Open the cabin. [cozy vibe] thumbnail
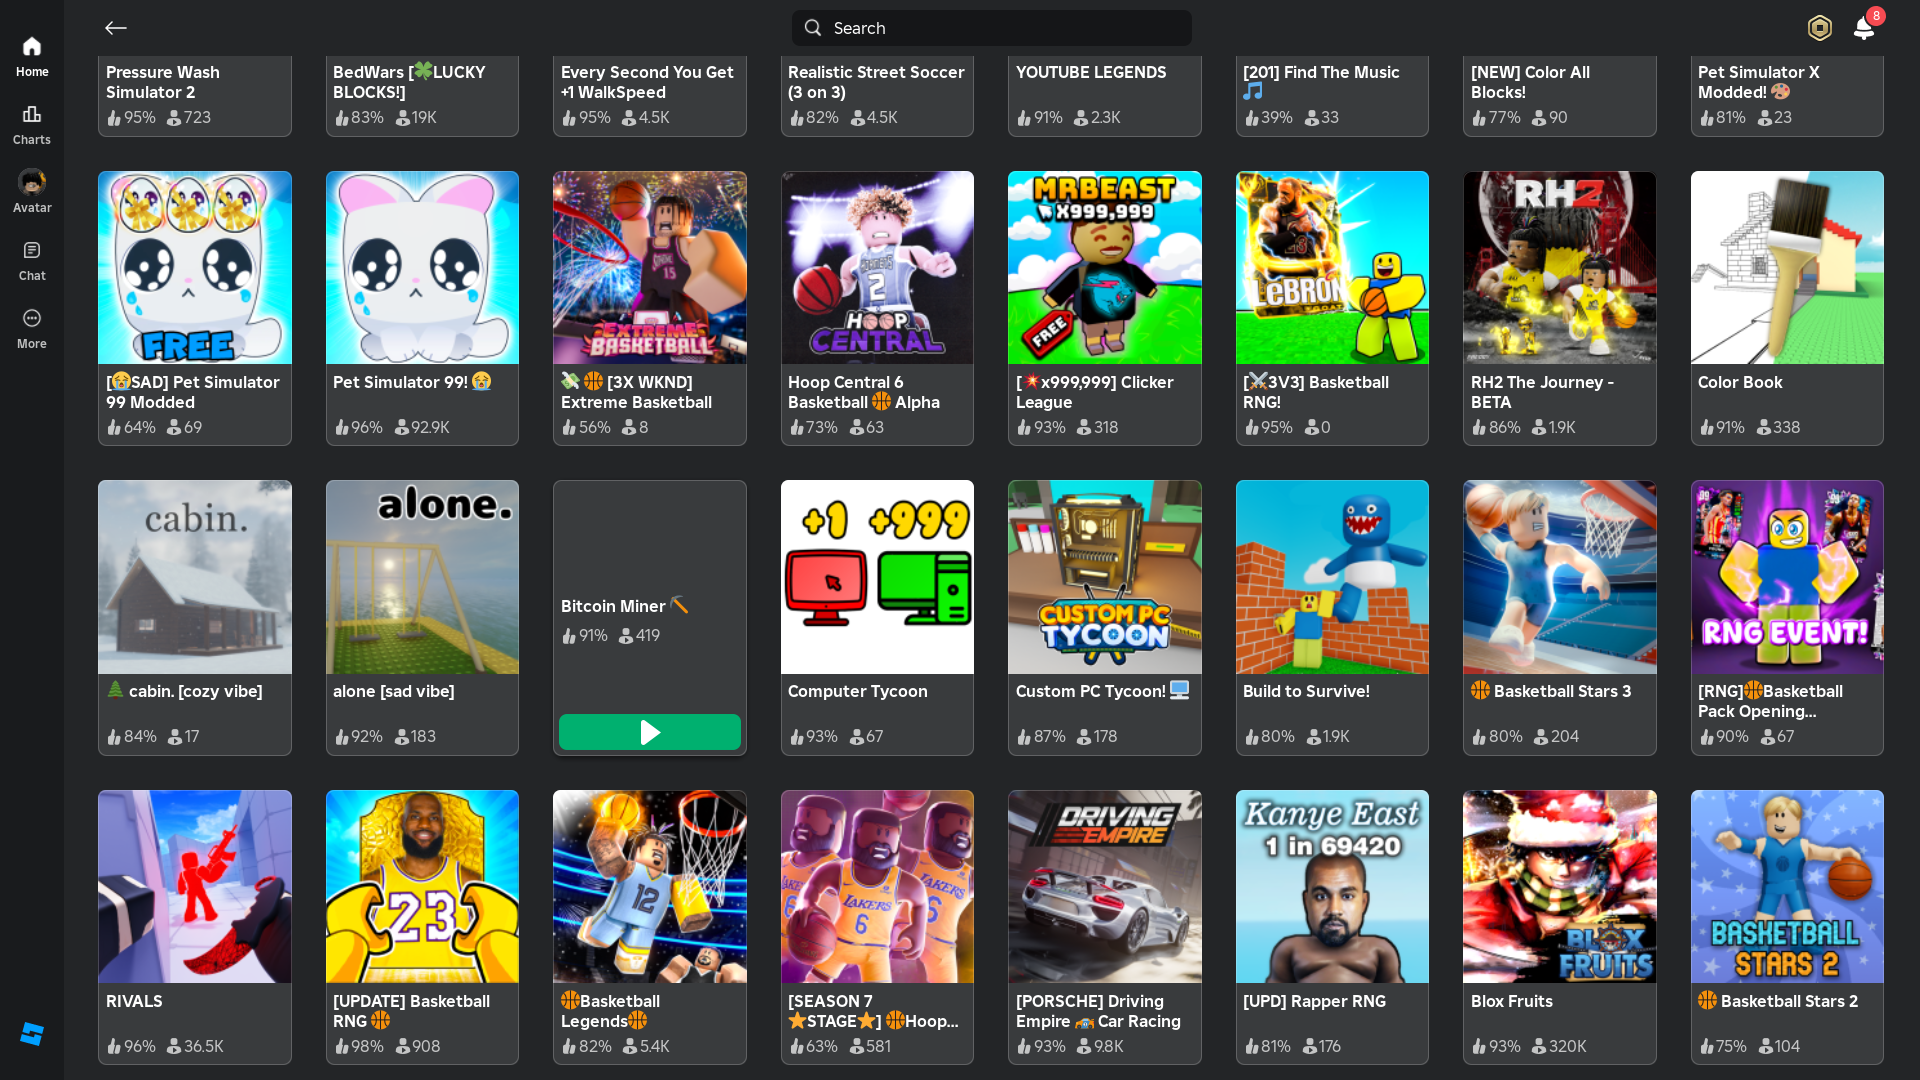Viewport: 1920px width, 1080px height. pyautogui.click(x=195, y=577)
